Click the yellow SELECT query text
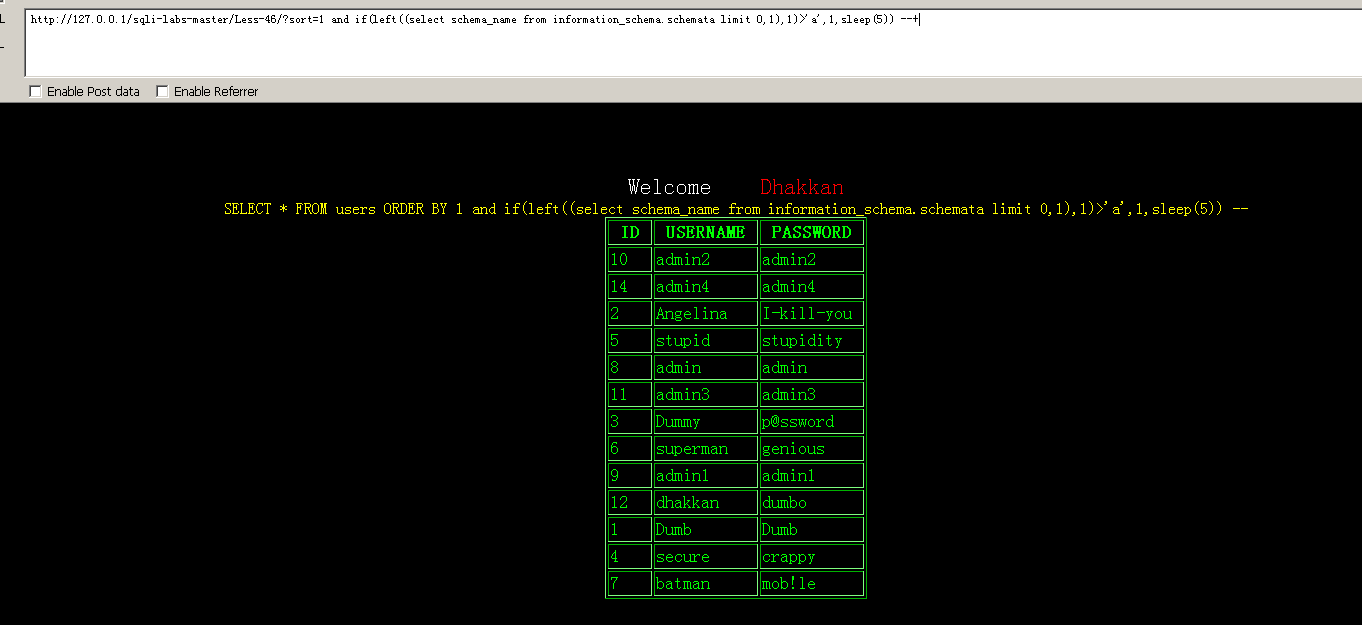The height and width of the screenshot is (625, 1362). click(736, 209)
